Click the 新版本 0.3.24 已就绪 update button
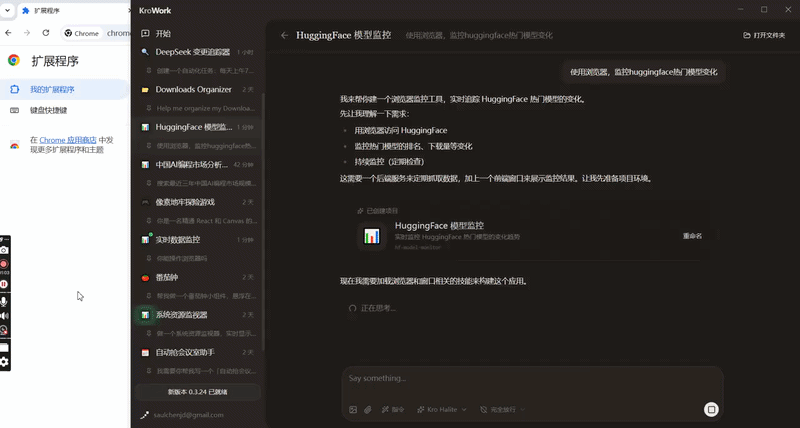 [x=198, y=392]
